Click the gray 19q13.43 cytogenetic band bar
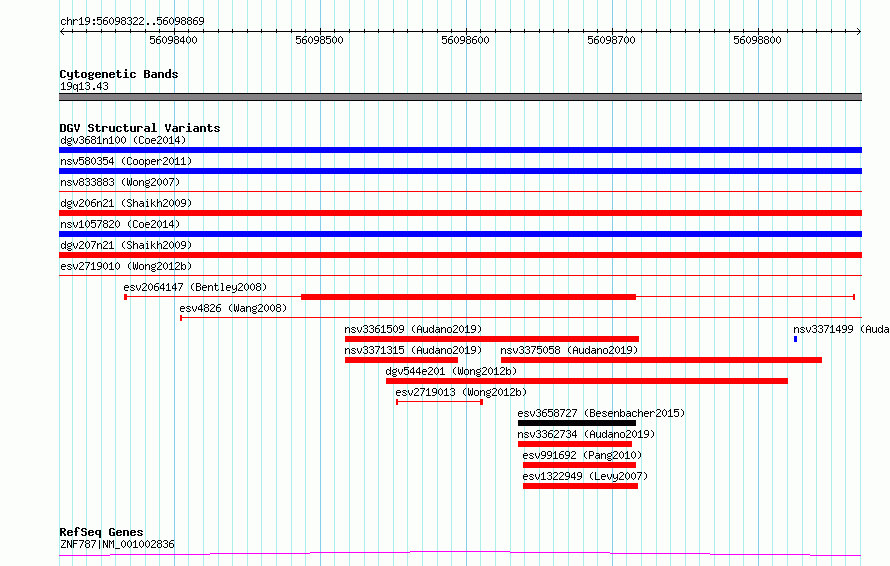This screenshot has height=566, width=890. click(460, 97)
